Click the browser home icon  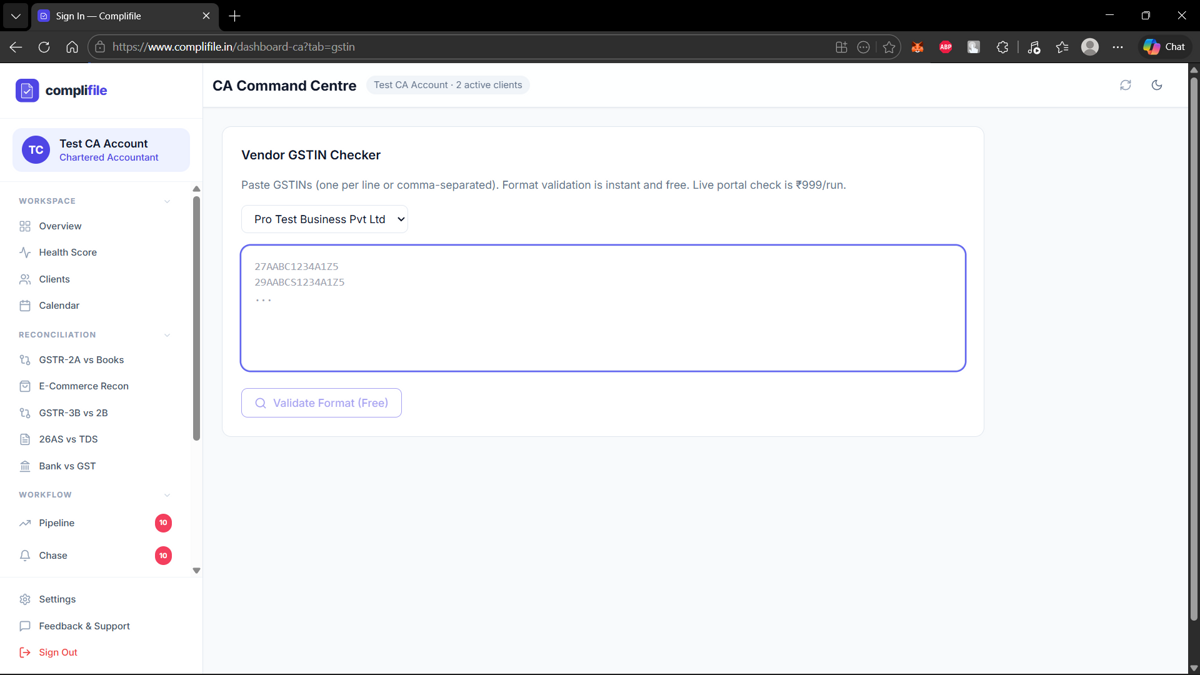pos(72,47)
